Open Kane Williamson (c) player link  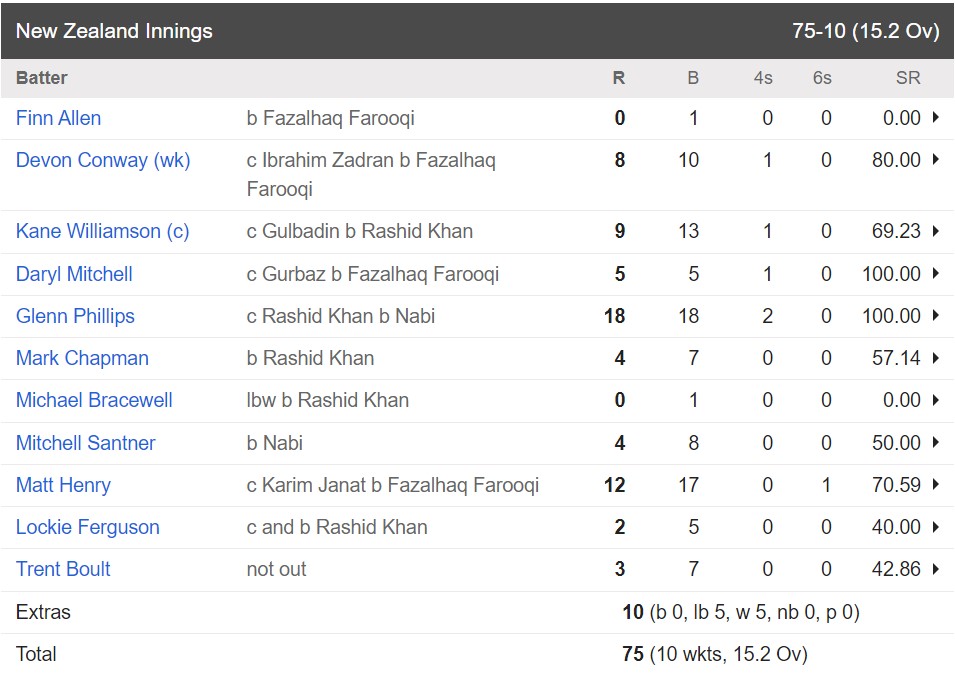pyautogui.click(x=102, y=231)
